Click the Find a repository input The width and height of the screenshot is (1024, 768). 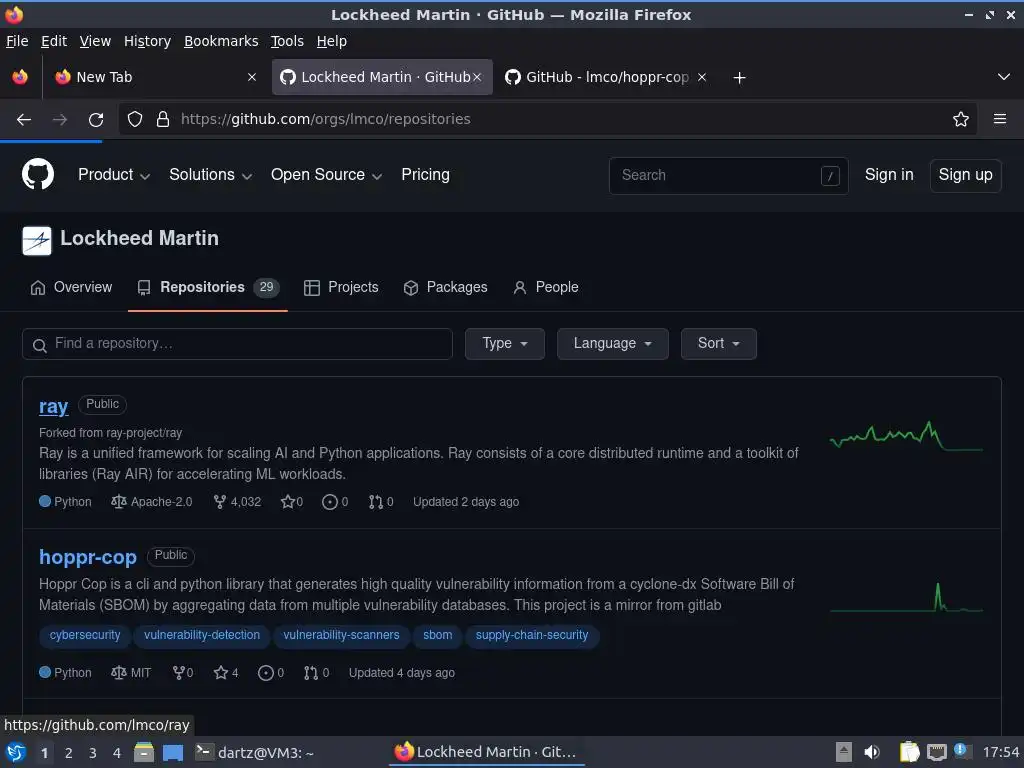pos(237,344)
